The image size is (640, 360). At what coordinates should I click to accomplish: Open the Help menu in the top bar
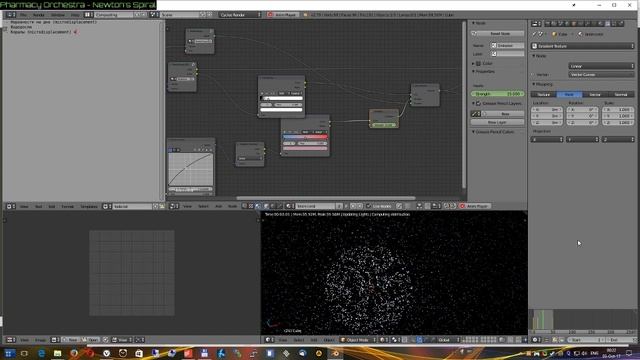pyautogui.click(x=75, y=15)
